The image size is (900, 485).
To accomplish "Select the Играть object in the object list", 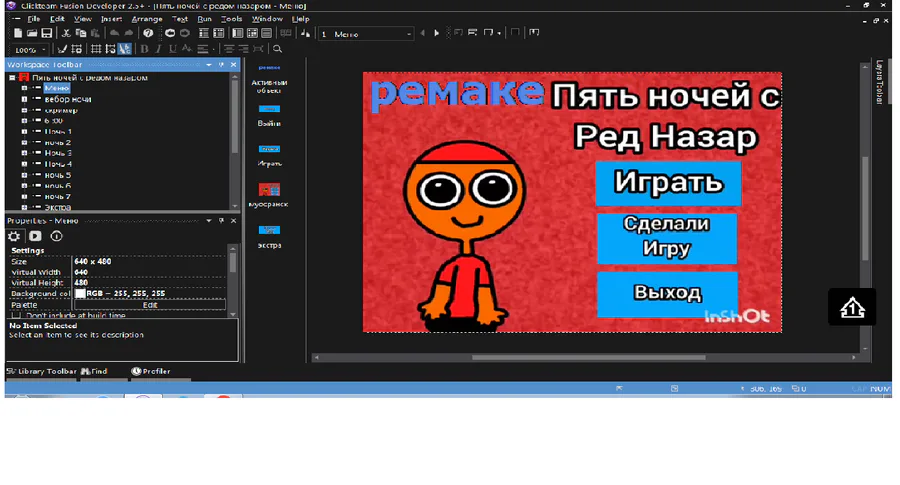I will [x=269, y=155].
